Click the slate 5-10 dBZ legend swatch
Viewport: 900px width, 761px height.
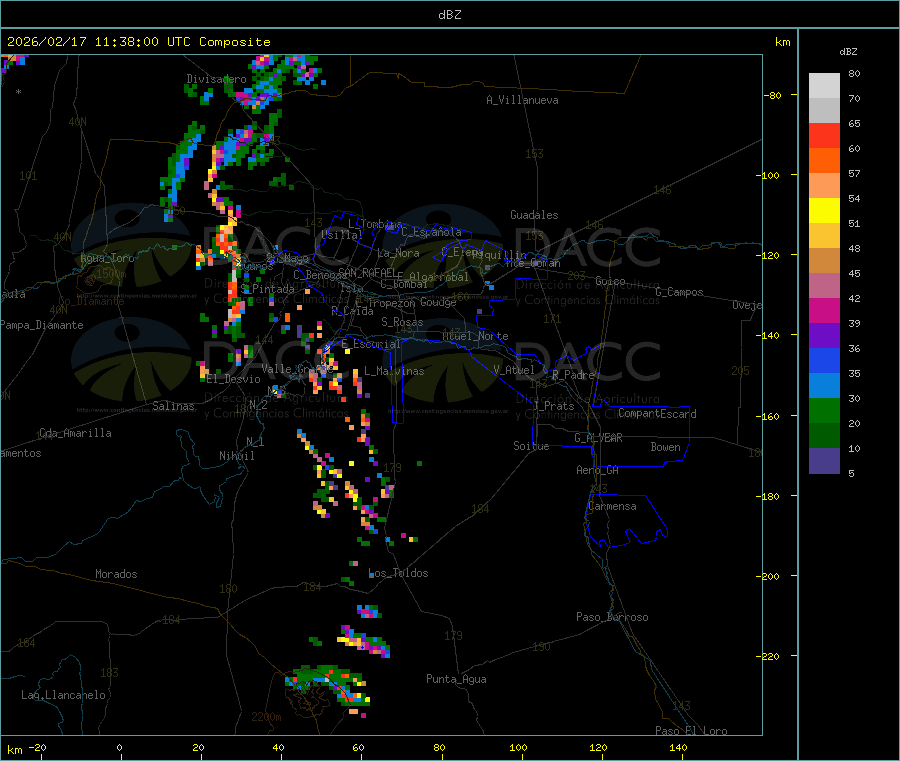(824, 461)
